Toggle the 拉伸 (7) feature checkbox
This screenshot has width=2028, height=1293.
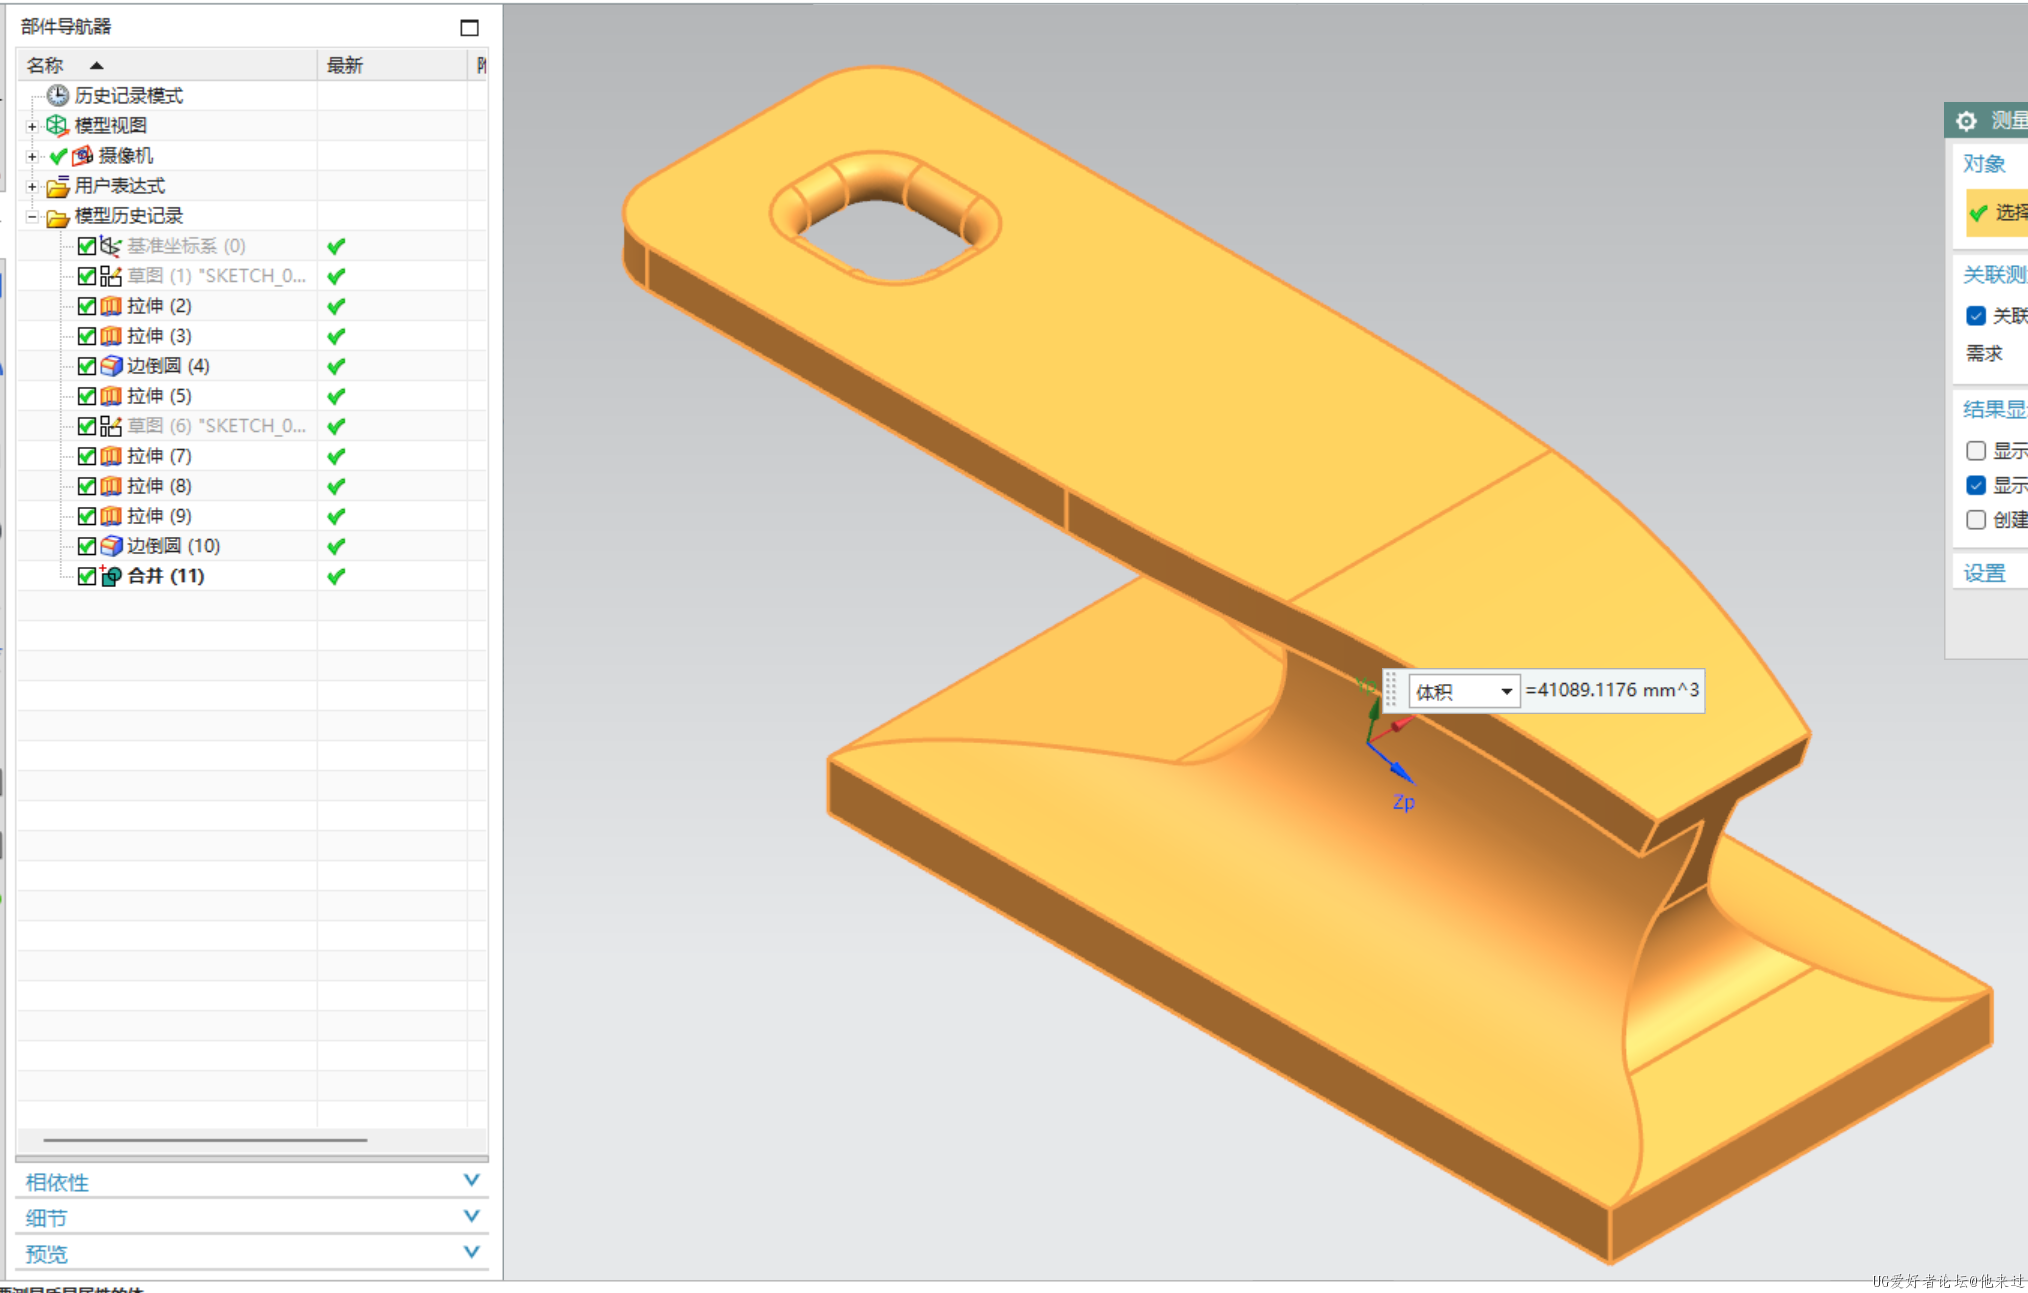[x=87, y=456]
